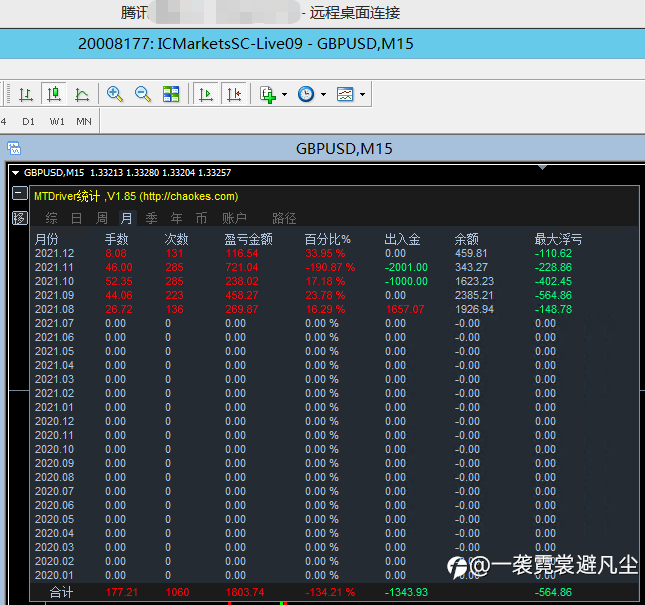The image size is (645, 605).
Task: Click the max drawdown -402.45
Action: point(553,281)
